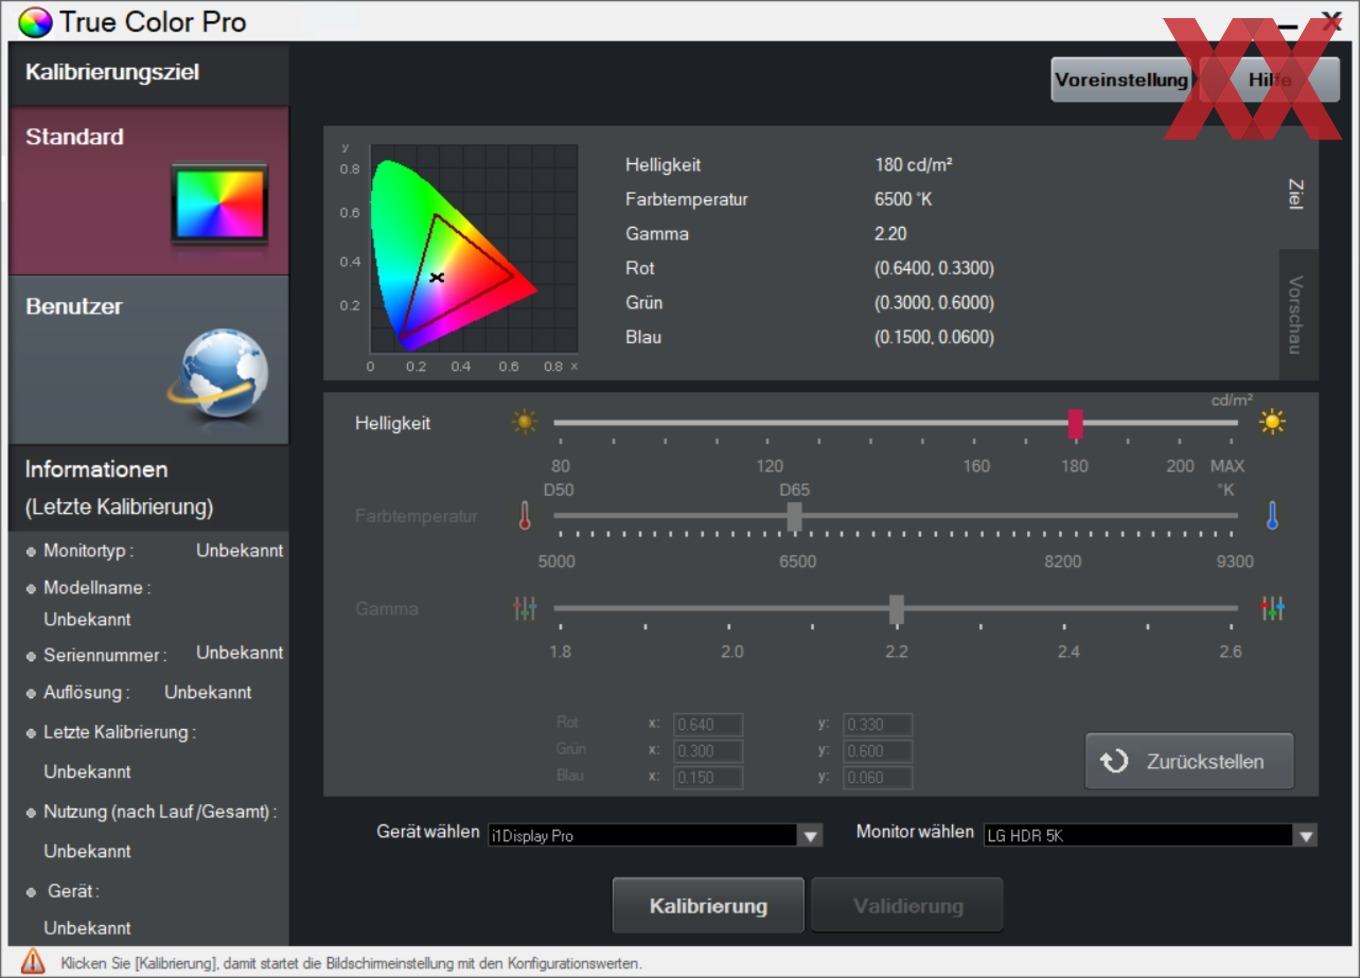Click the red warm thermometer icon
Screen dimensions: 1360x978
coord(525,516)
